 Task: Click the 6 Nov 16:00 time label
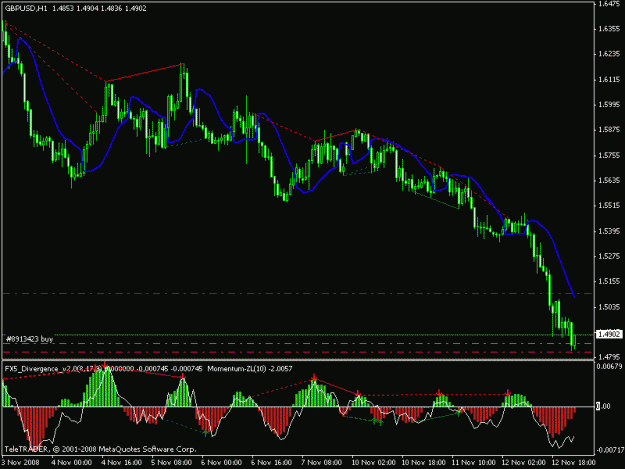tap(271, 462)
